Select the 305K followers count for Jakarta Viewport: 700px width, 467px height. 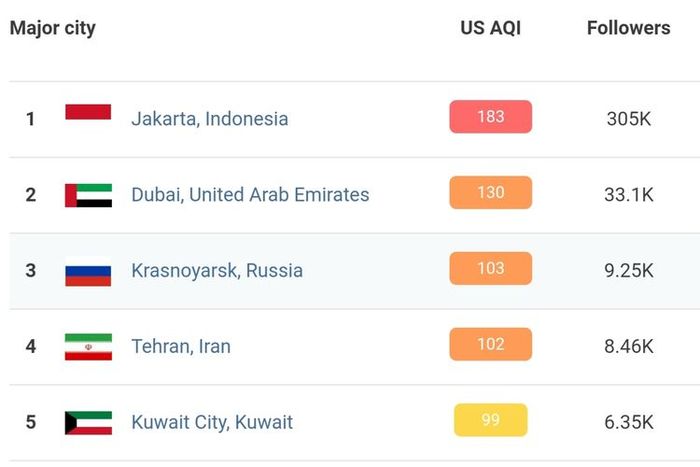(629, 119)
